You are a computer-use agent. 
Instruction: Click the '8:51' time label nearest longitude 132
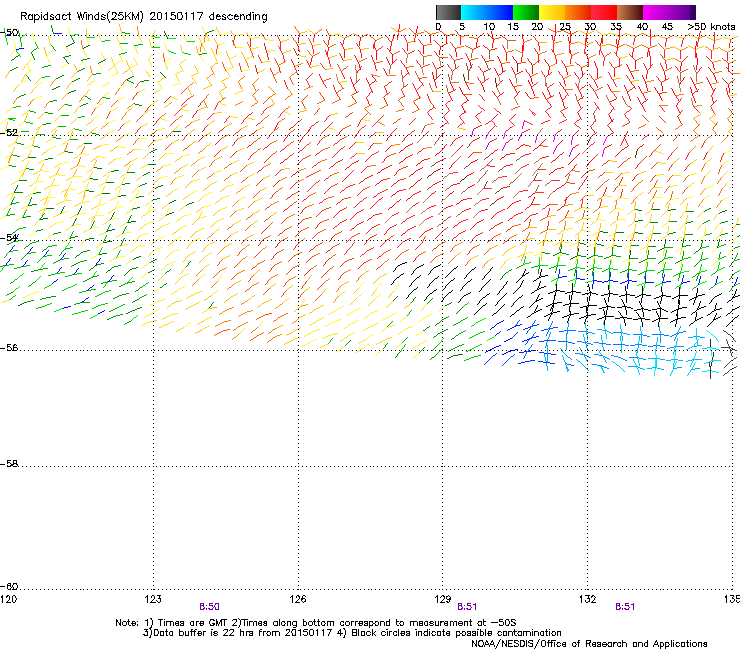pos(625,607)
